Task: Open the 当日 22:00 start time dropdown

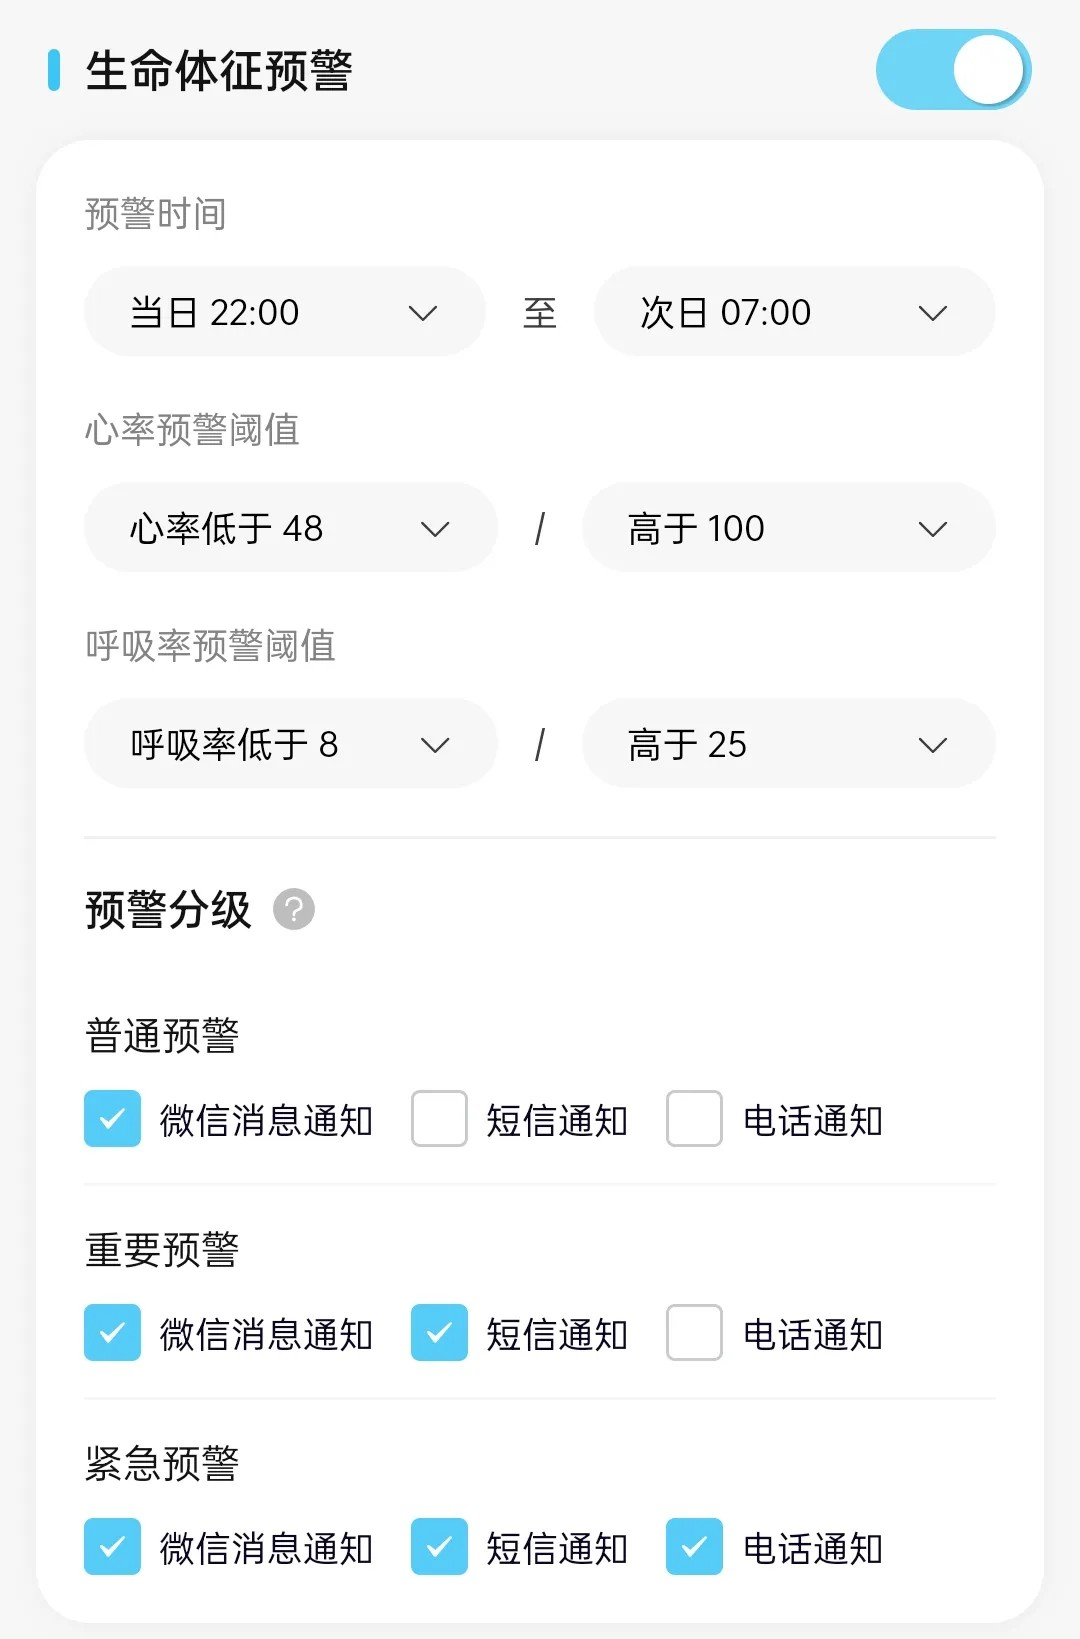Action: point(285,312)
